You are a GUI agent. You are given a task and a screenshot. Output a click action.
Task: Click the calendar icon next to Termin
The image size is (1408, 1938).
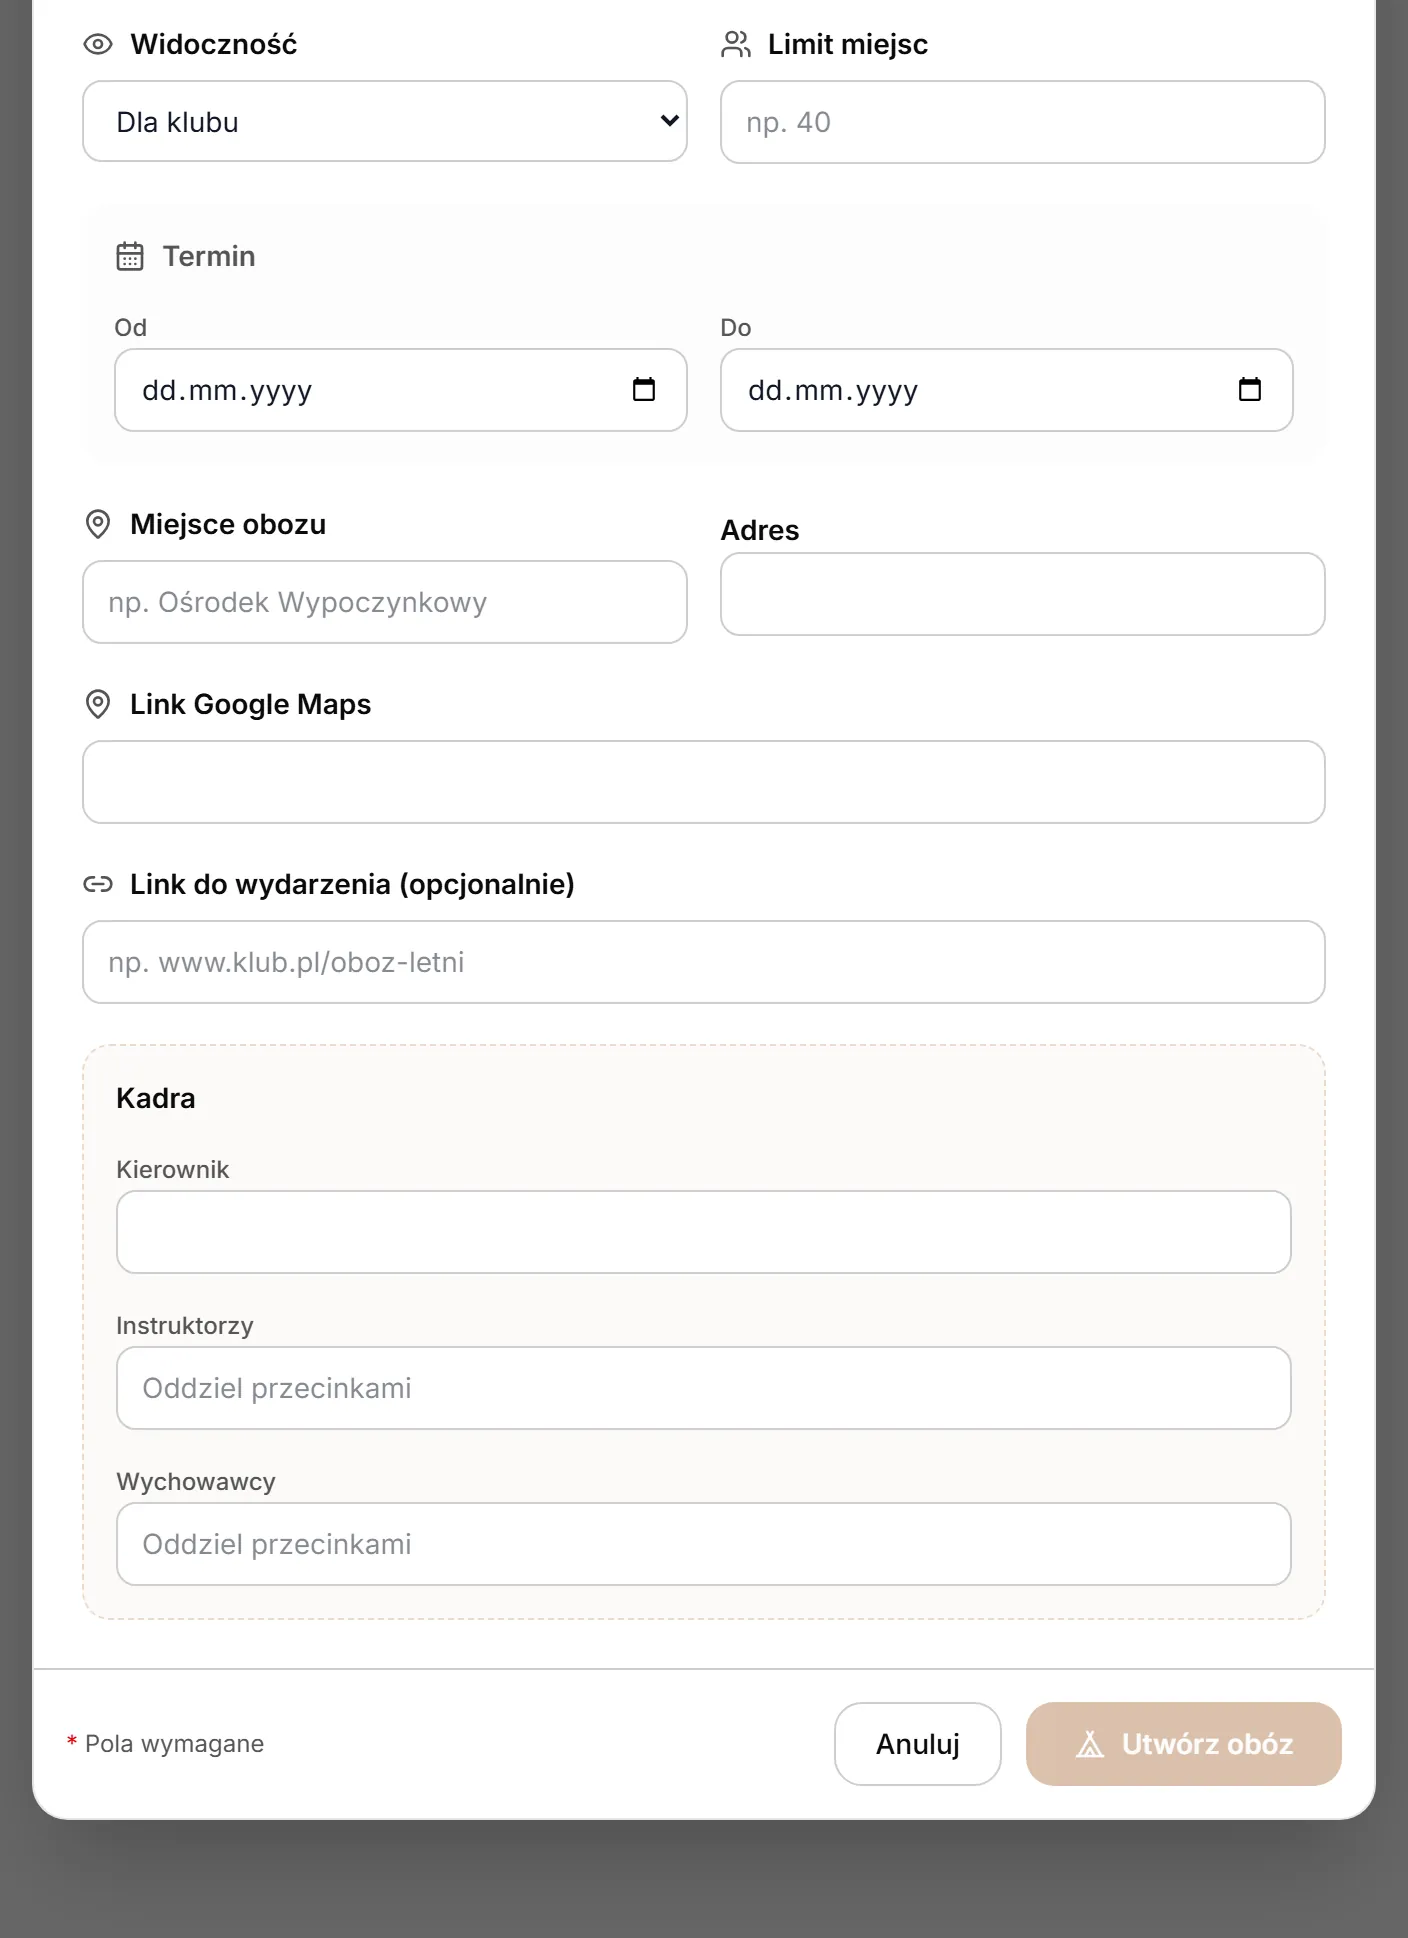point(130,256)
